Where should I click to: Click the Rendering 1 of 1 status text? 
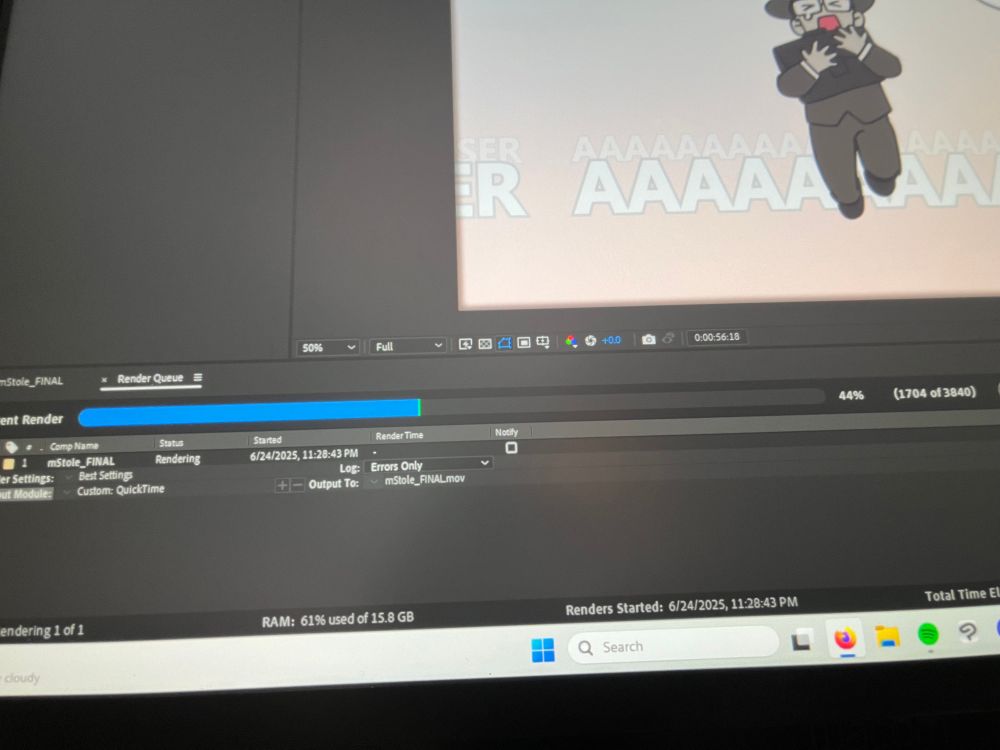41,631
